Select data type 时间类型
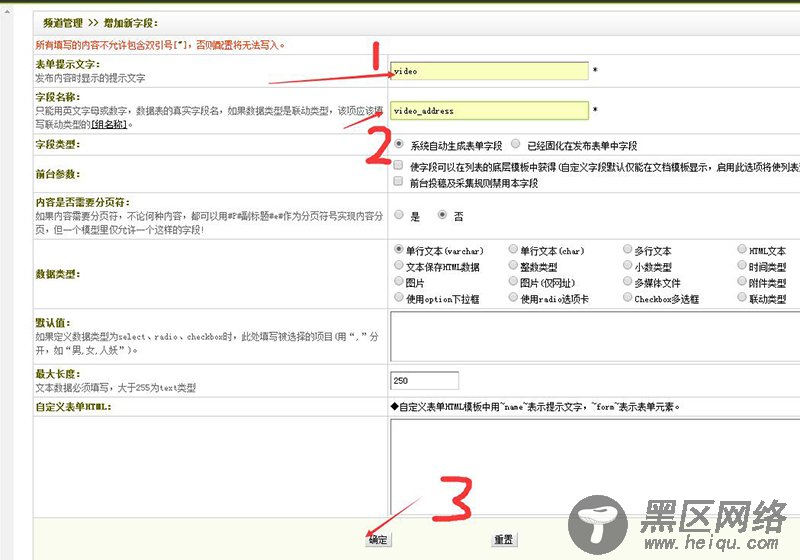Screen dimensions: 800x560 pos(742,265)
